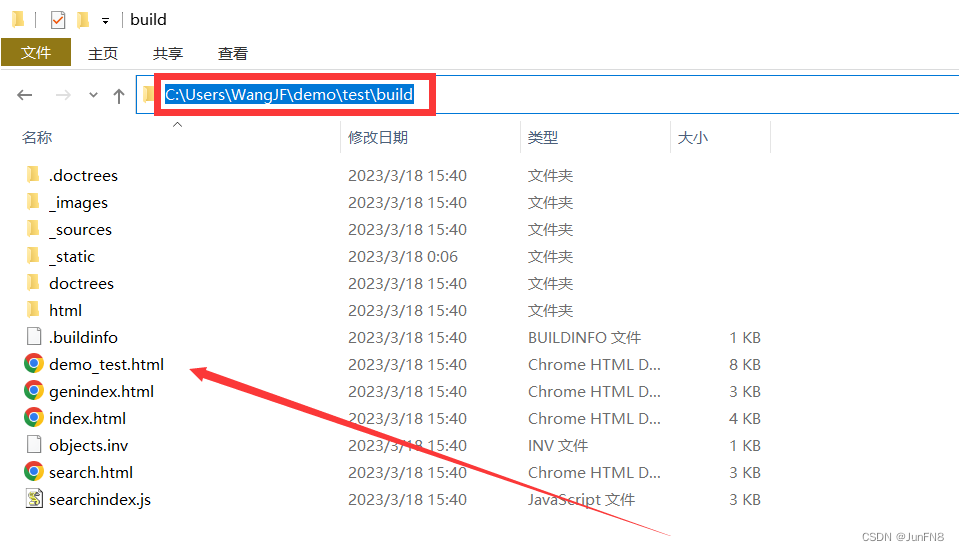Click Chrome icon for index.html
Viewport: 959px width, 551px height.
tap(34, 417)
